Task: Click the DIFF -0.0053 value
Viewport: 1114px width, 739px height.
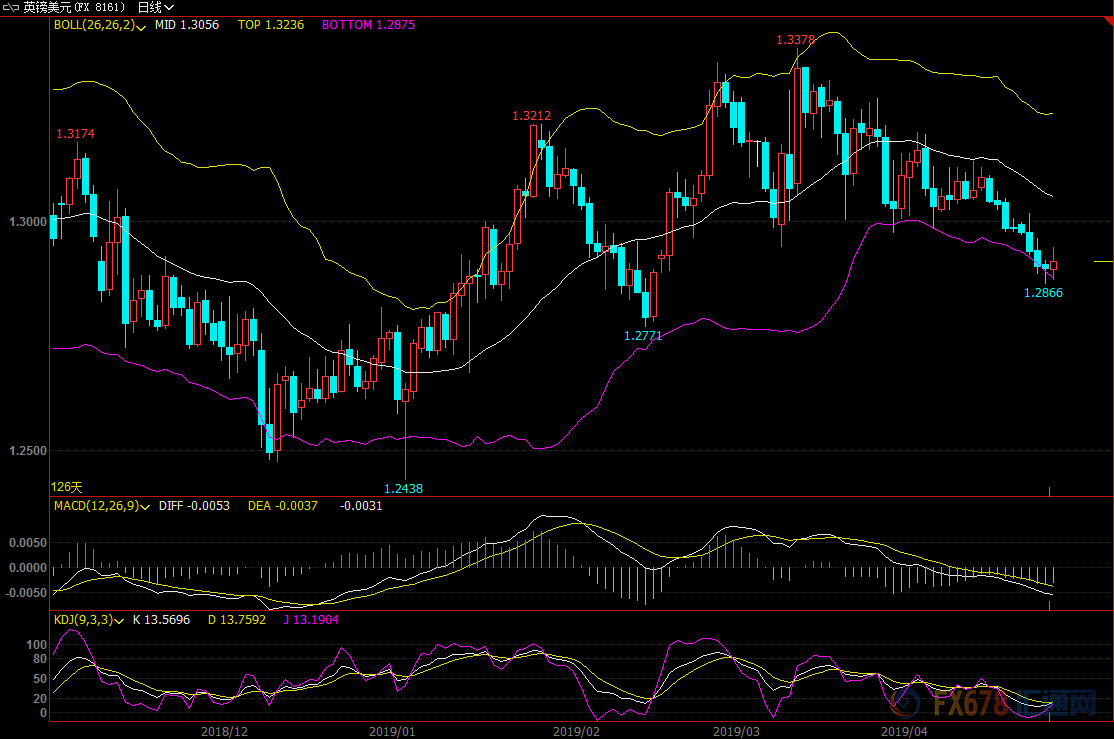Action: click(194, 506)
